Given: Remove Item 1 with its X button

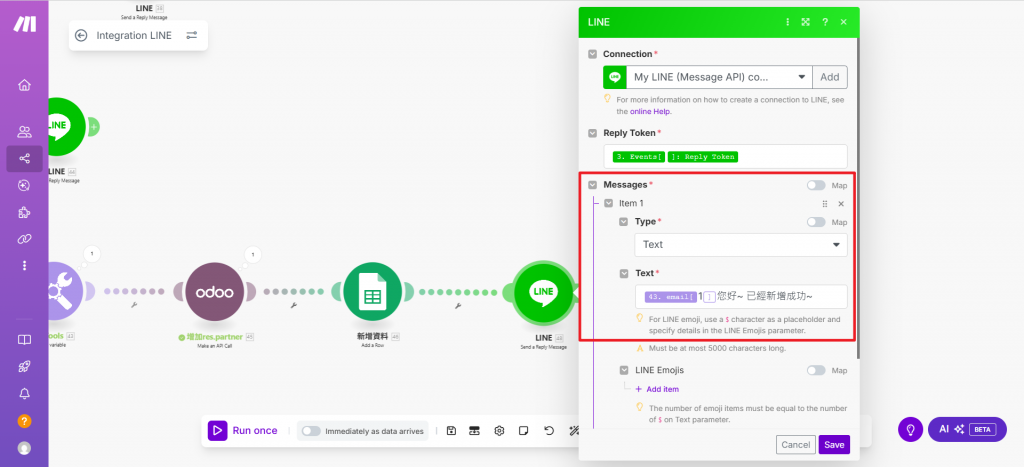Looking at the screenshot, I should click(841, 204).
